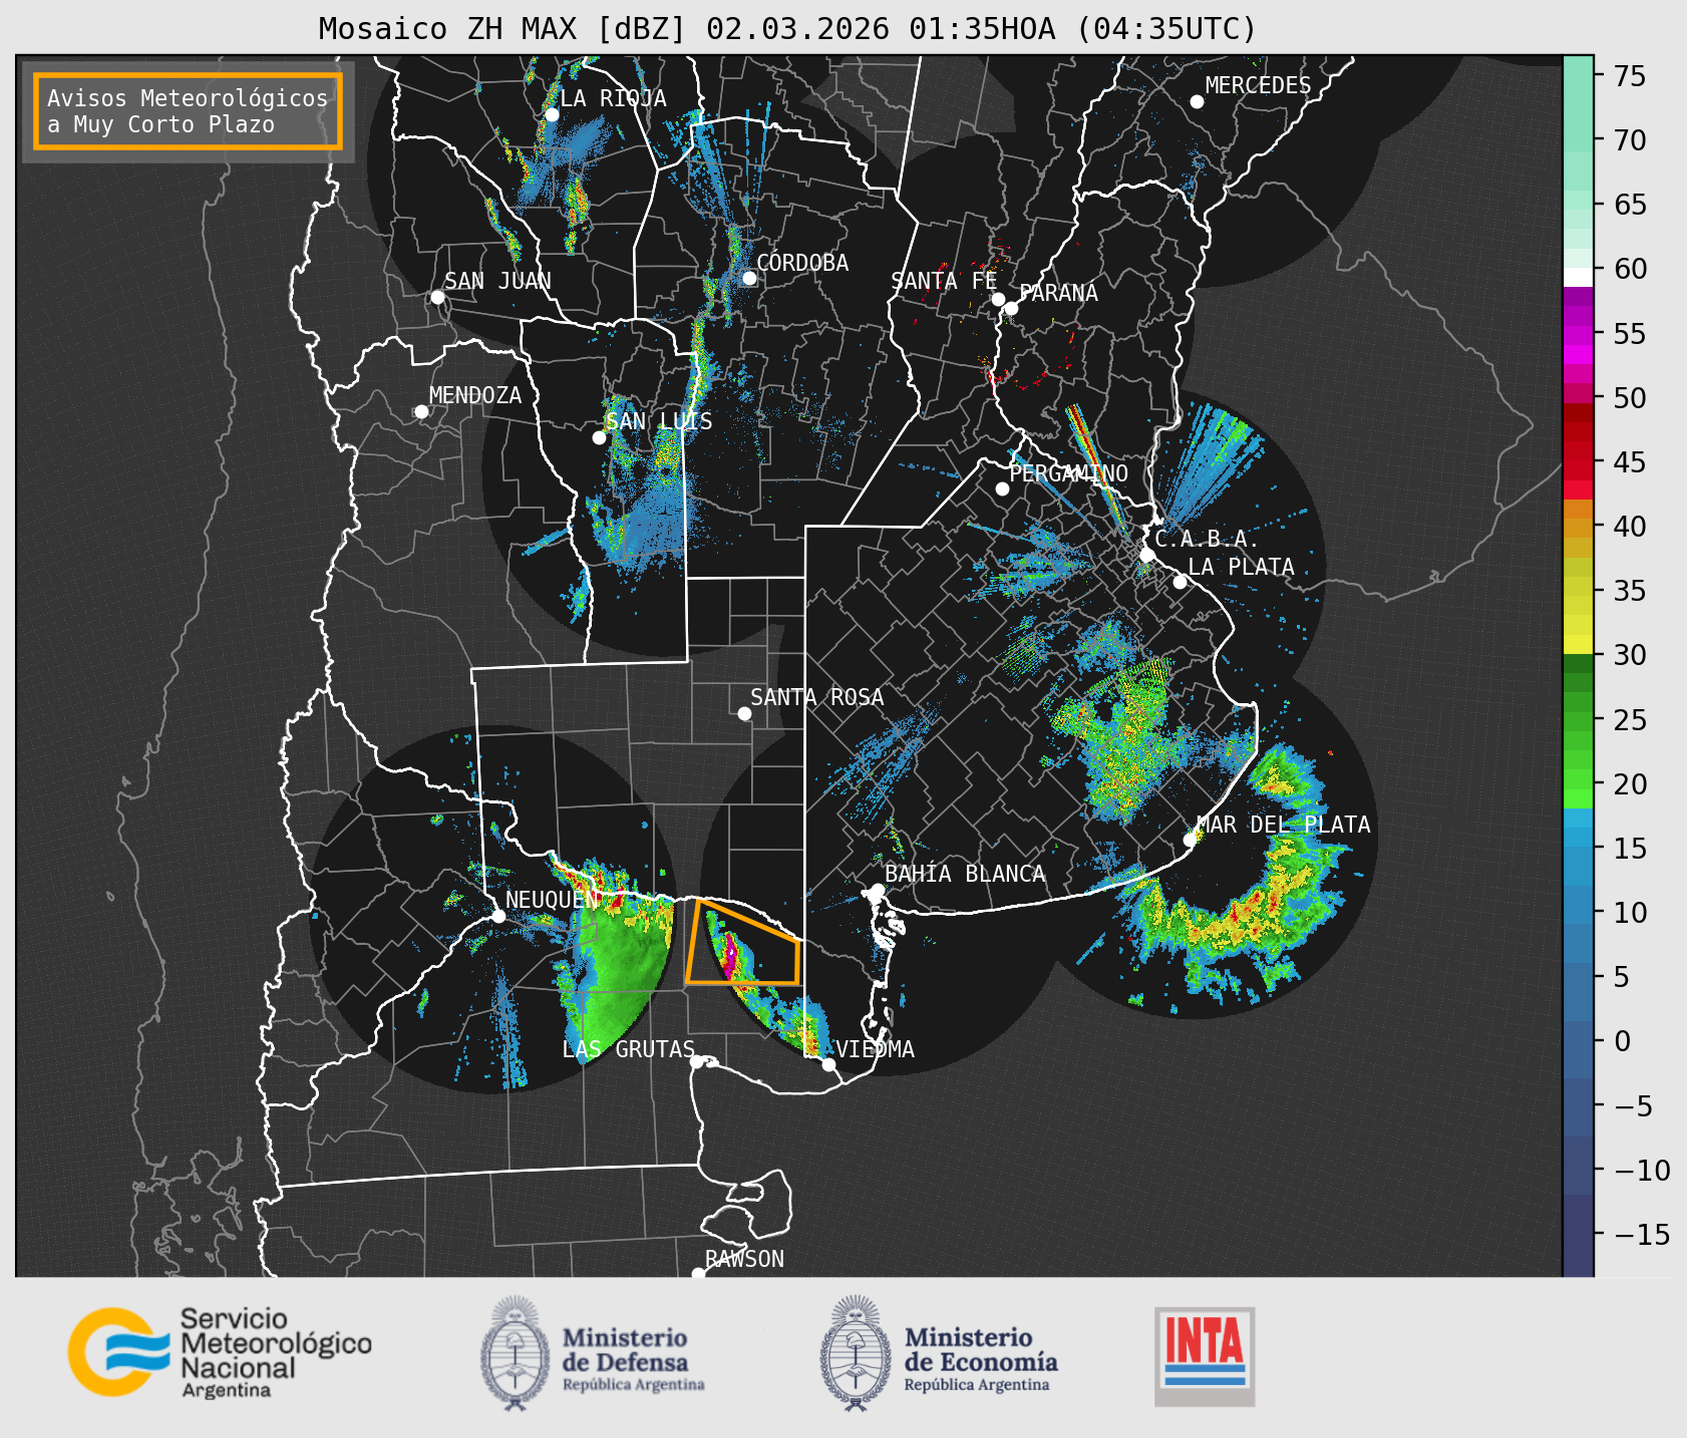1687x1438 pixels.
Task: Select the Neuquén city marker dot
Action: click(498, 916)
